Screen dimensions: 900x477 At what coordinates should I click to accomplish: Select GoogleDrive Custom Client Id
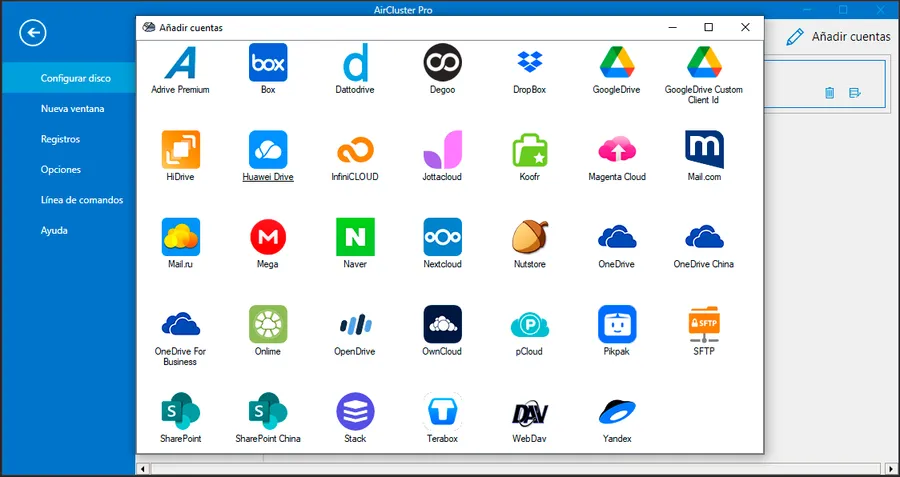click(x=704, y=63)
